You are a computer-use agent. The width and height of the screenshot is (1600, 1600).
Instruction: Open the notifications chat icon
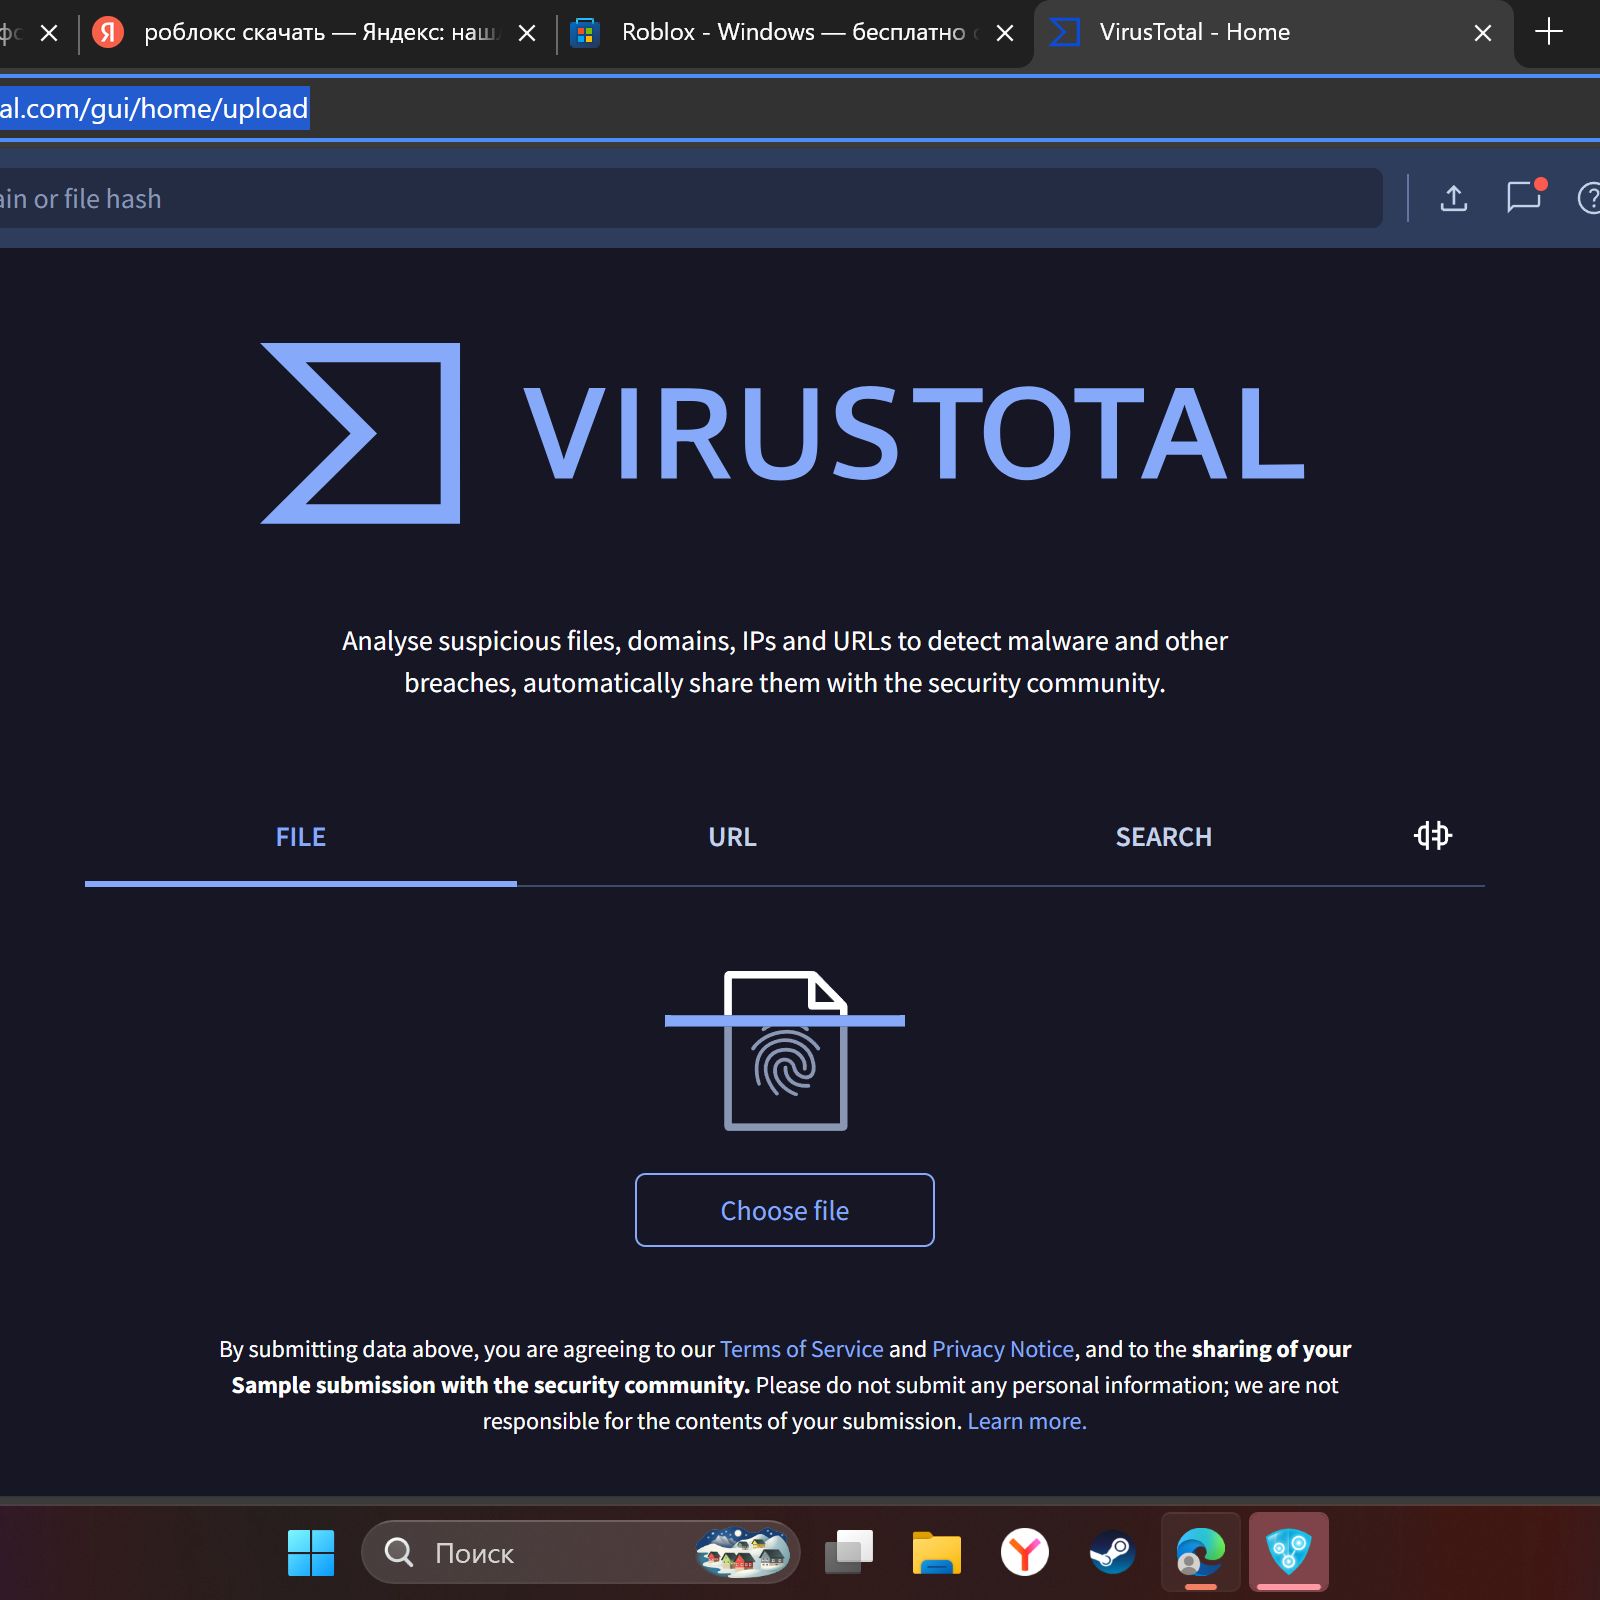click(x=1526, y=196)
